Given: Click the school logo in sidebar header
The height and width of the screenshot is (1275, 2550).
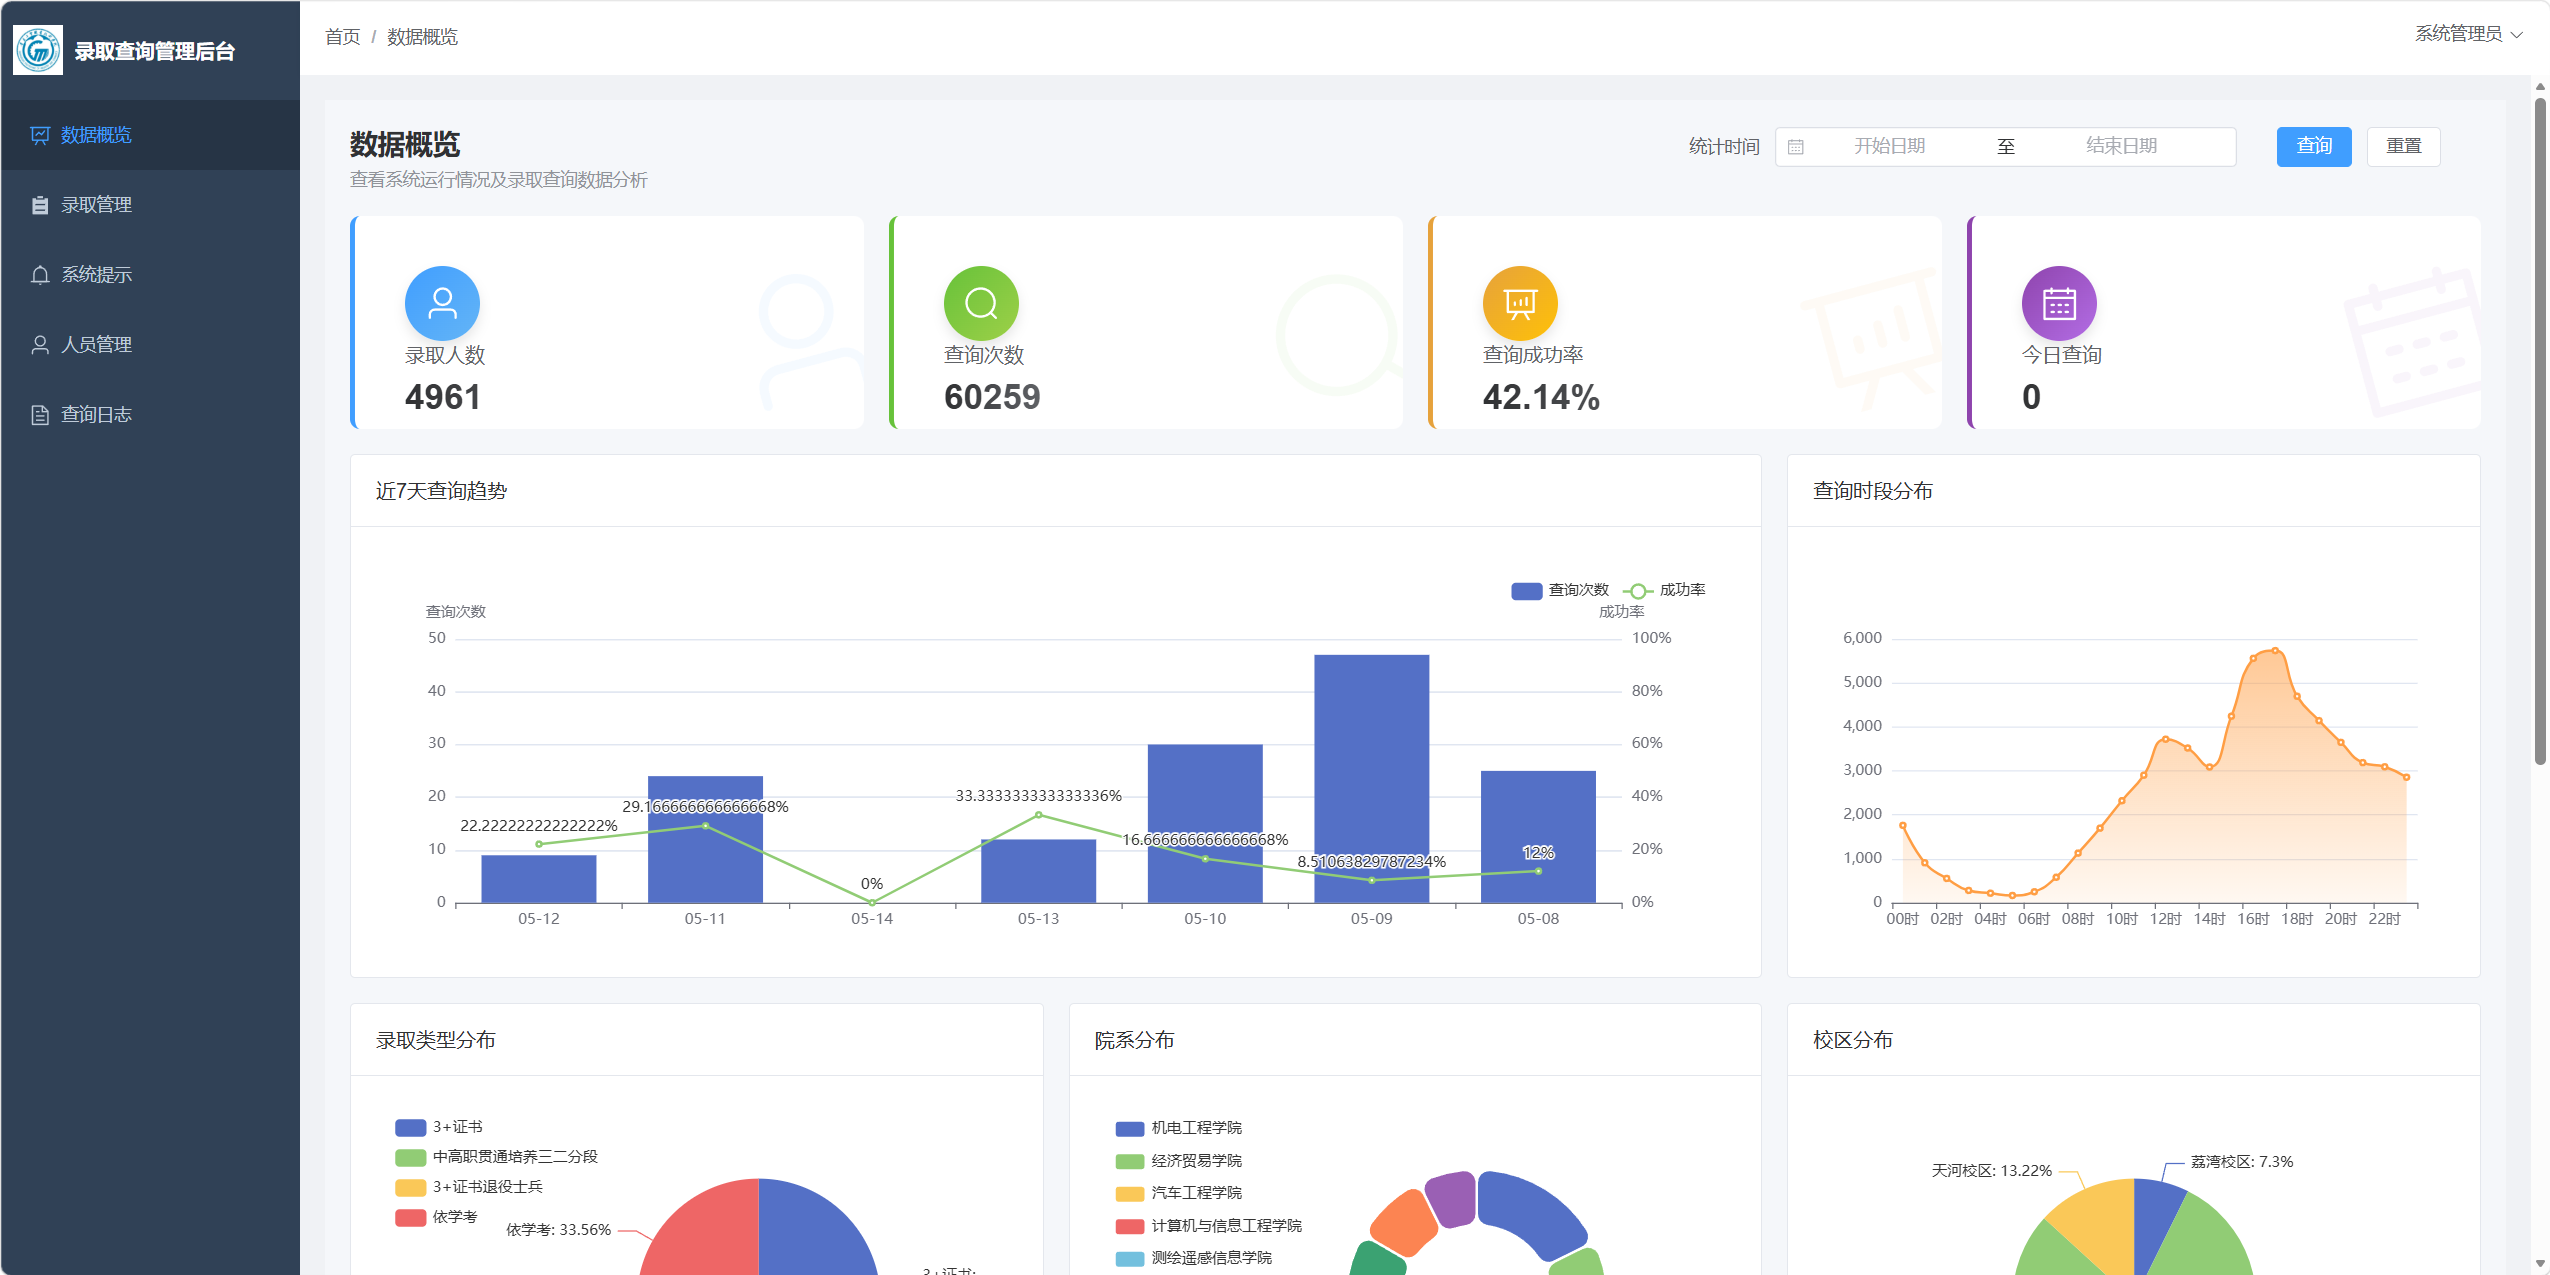Looking at the screenshot, I should 38,50.
